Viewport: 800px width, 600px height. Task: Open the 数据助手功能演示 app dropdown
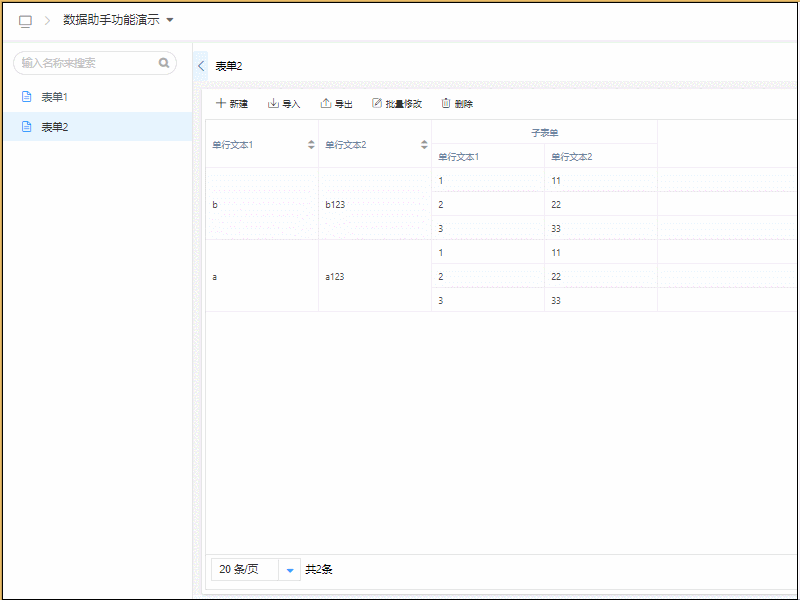point(170,20)
